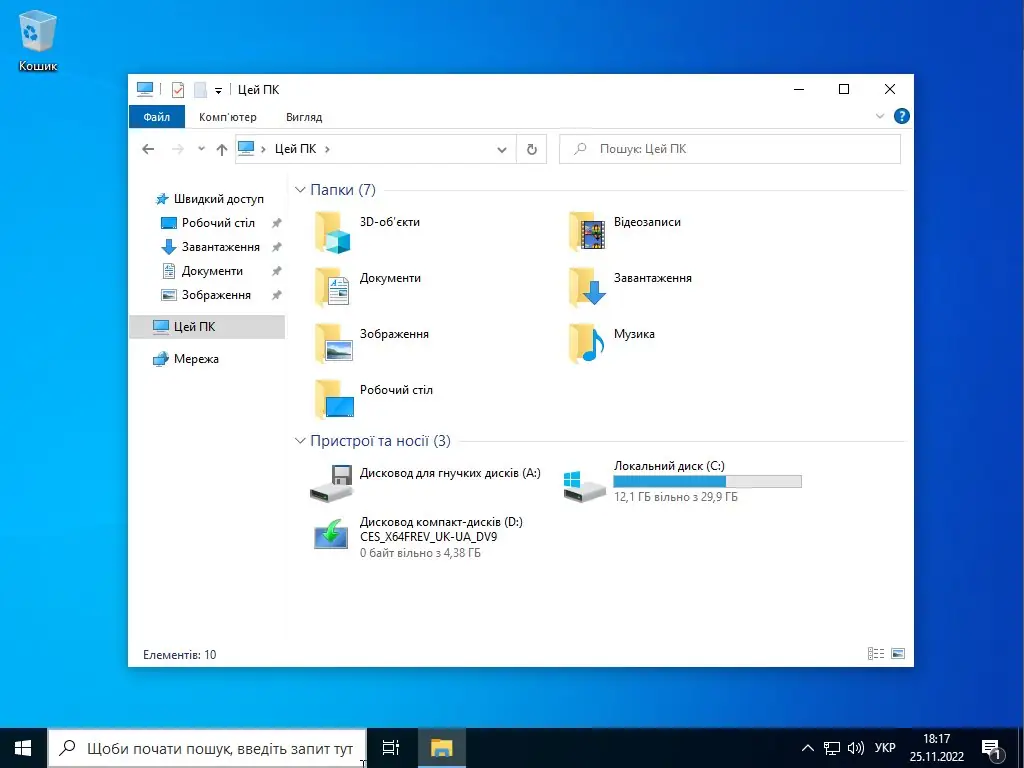Click the taskbar search box
Image resolution: width=1024 pixels, height=768 pixels.
[207, 748]
